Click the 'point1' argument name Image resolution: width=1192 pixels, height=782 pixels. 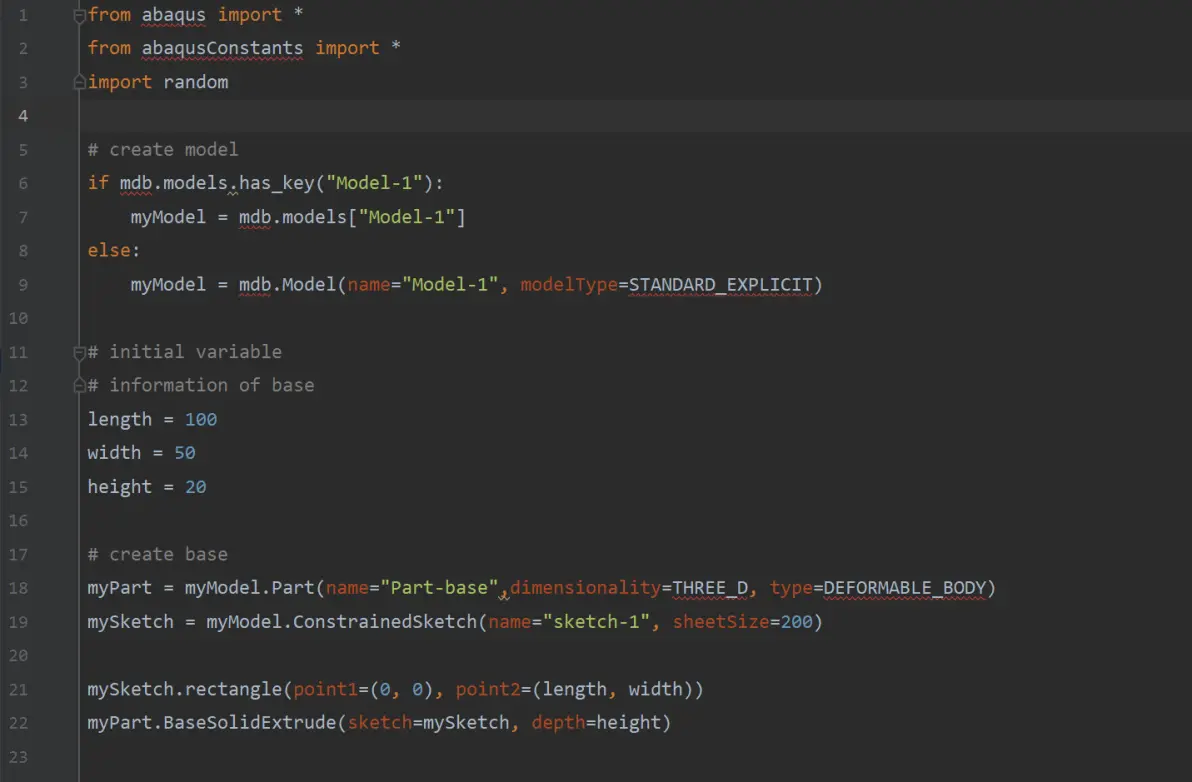pyautogui.click(x=325, y=689)
